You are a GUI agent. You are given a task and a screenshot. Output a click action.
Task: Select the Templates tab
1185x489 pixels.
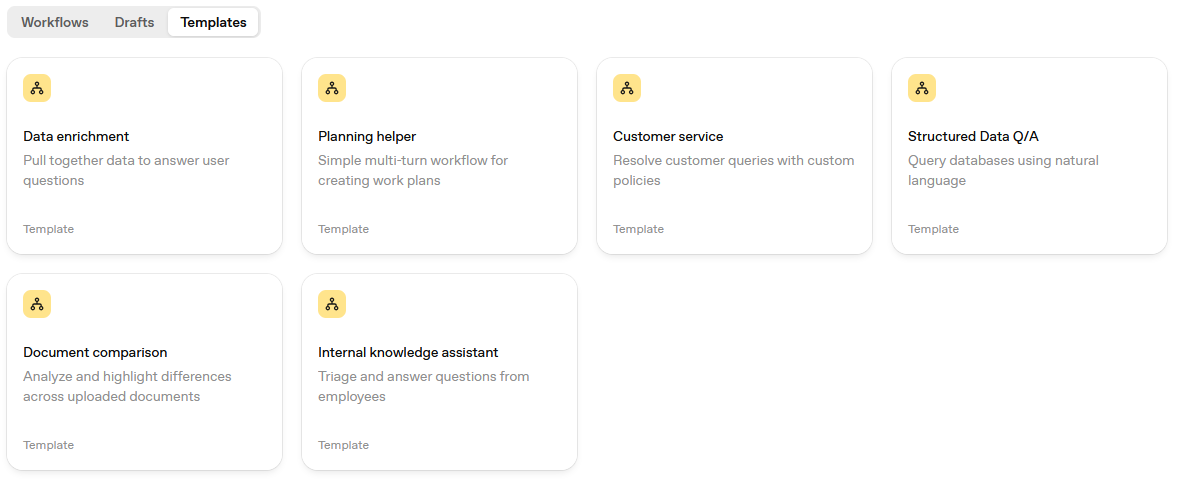213,22
